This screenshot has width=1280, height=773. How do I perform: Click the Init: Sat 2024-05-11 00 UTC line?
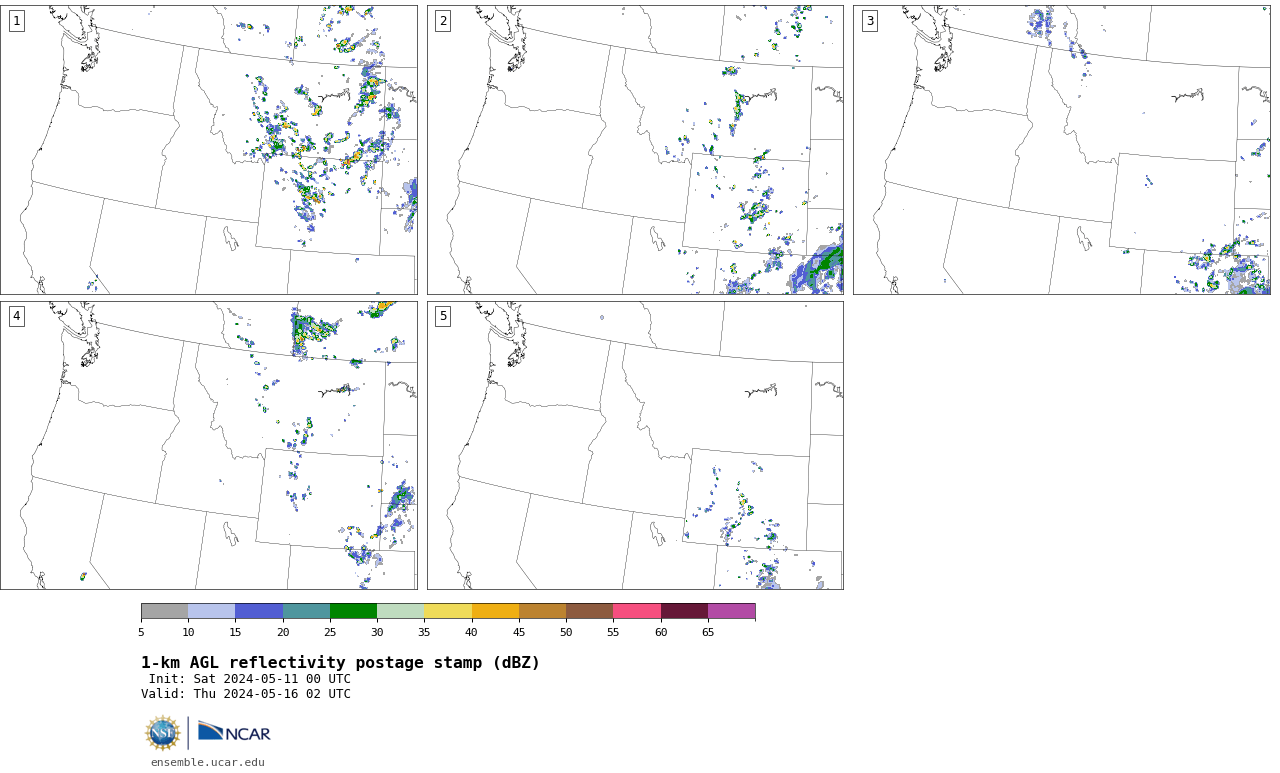click(x=250, y=679)
